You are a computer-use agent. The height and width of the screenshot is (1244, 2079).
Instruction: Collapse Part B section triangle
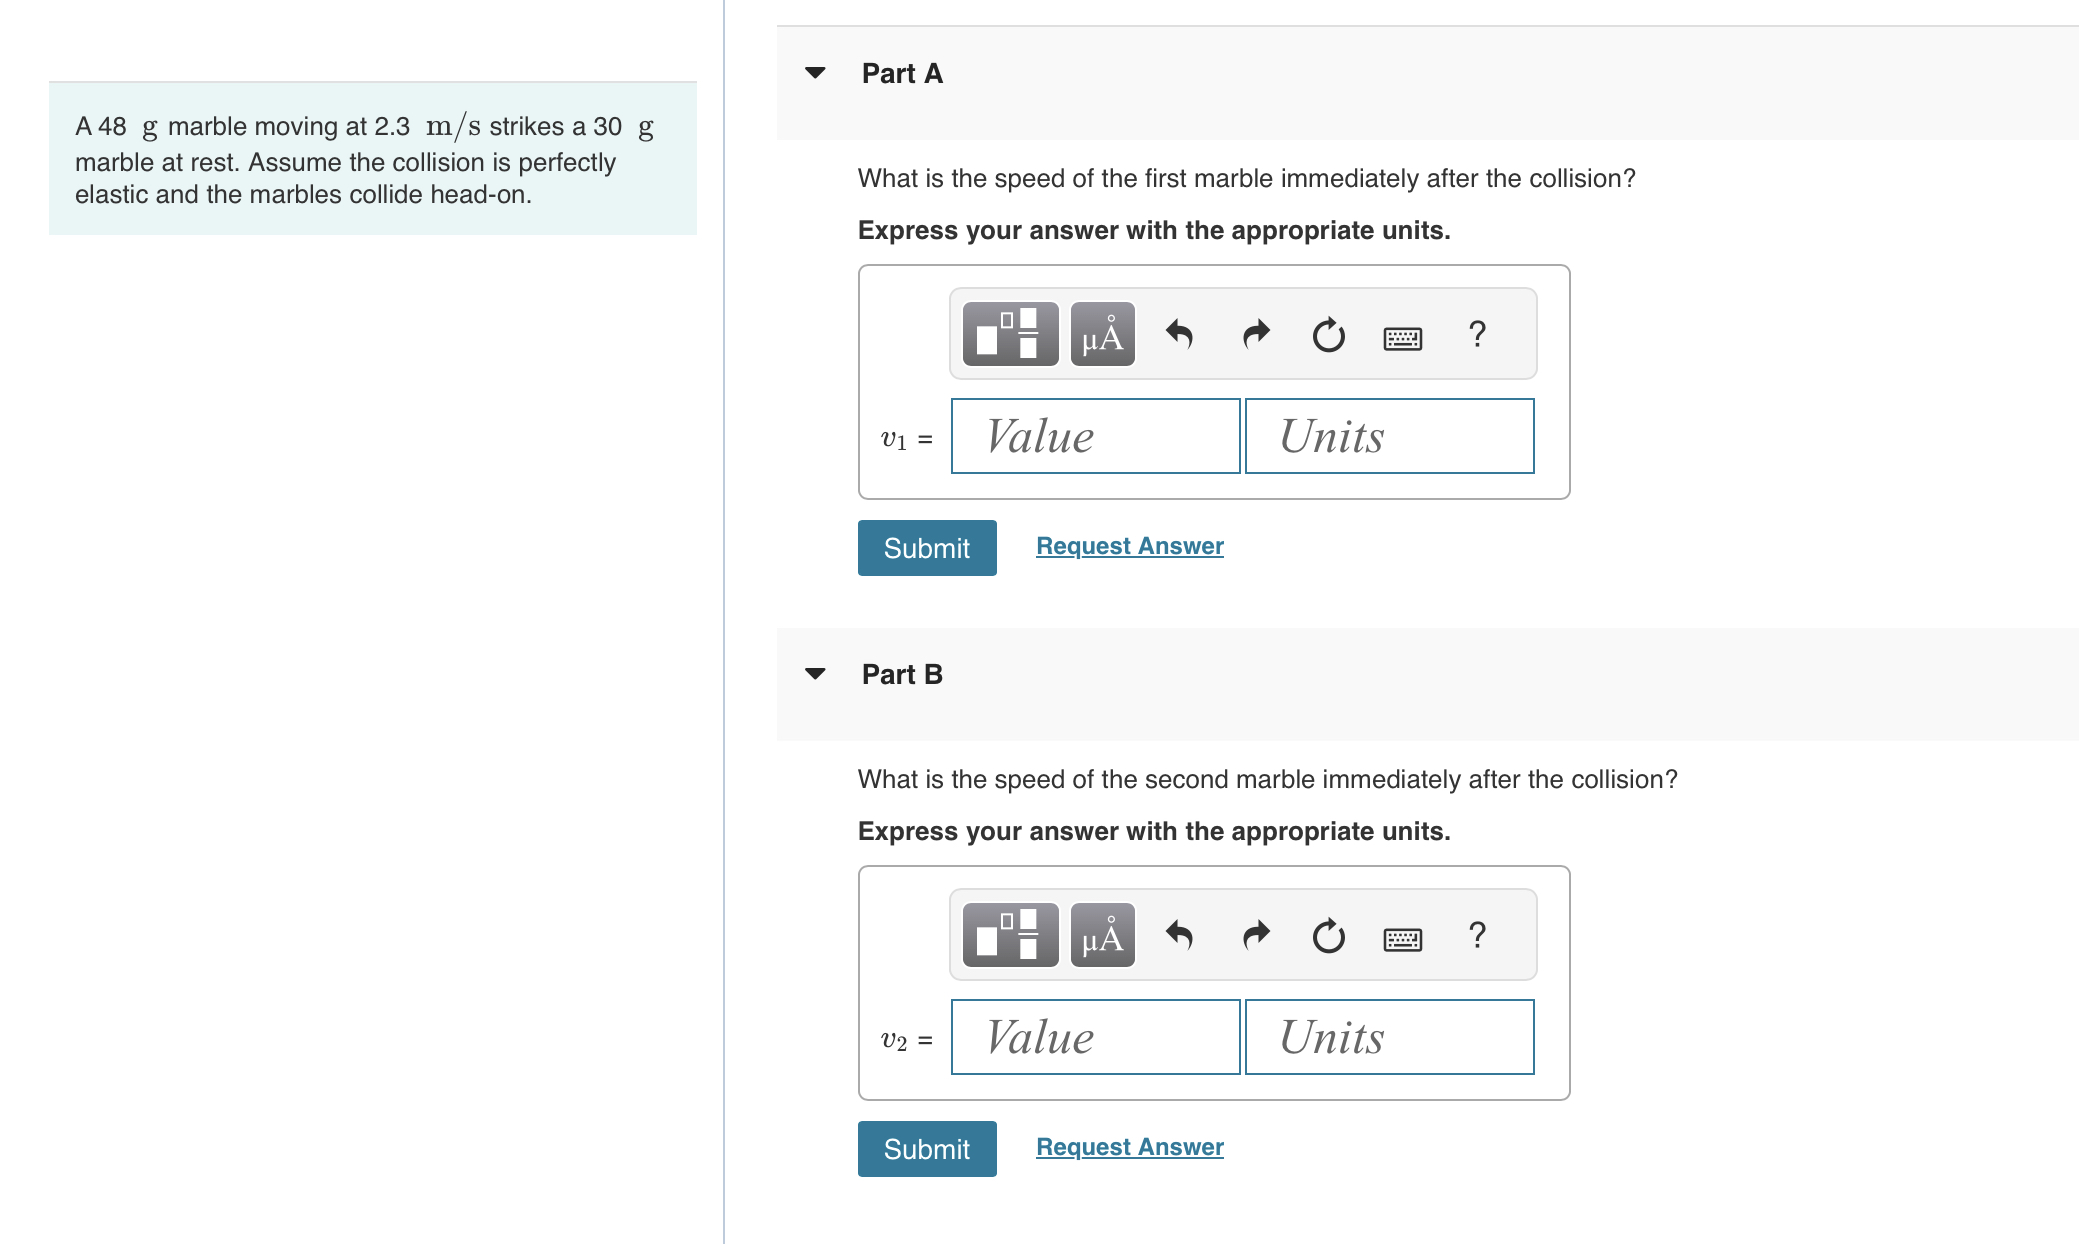point(815,674)
